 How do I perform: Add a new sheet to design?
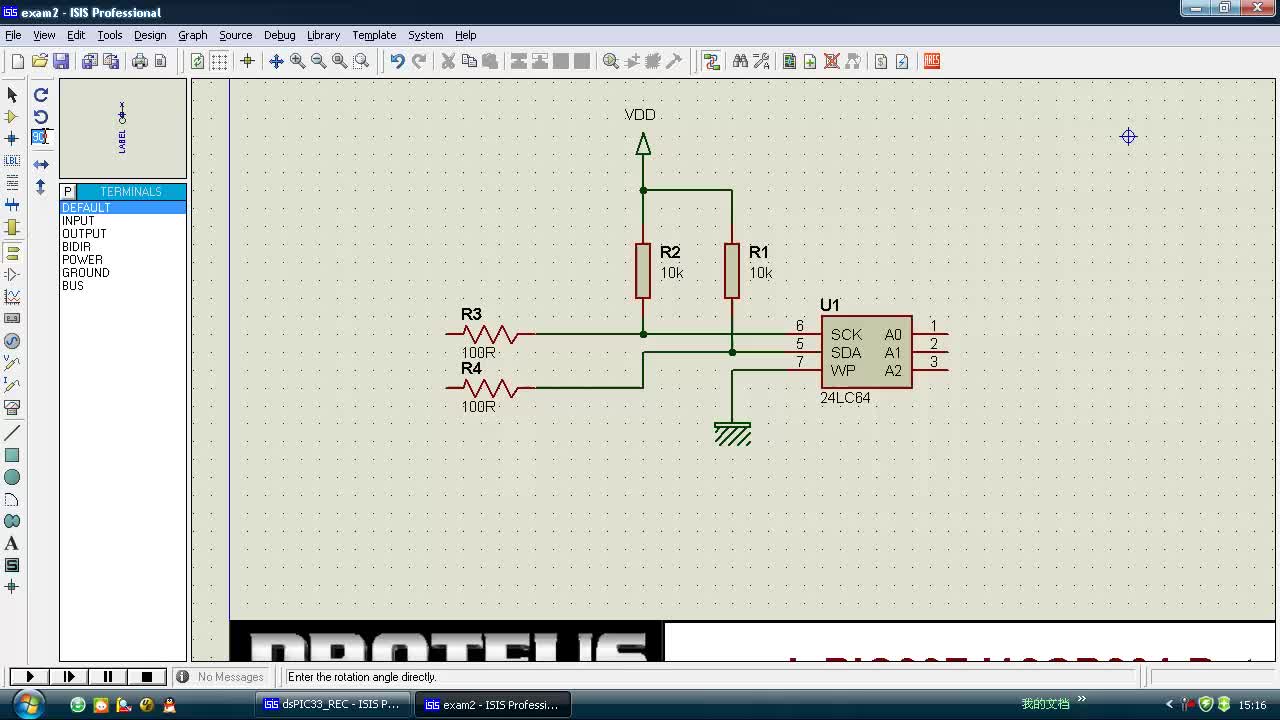coord(810,61)
